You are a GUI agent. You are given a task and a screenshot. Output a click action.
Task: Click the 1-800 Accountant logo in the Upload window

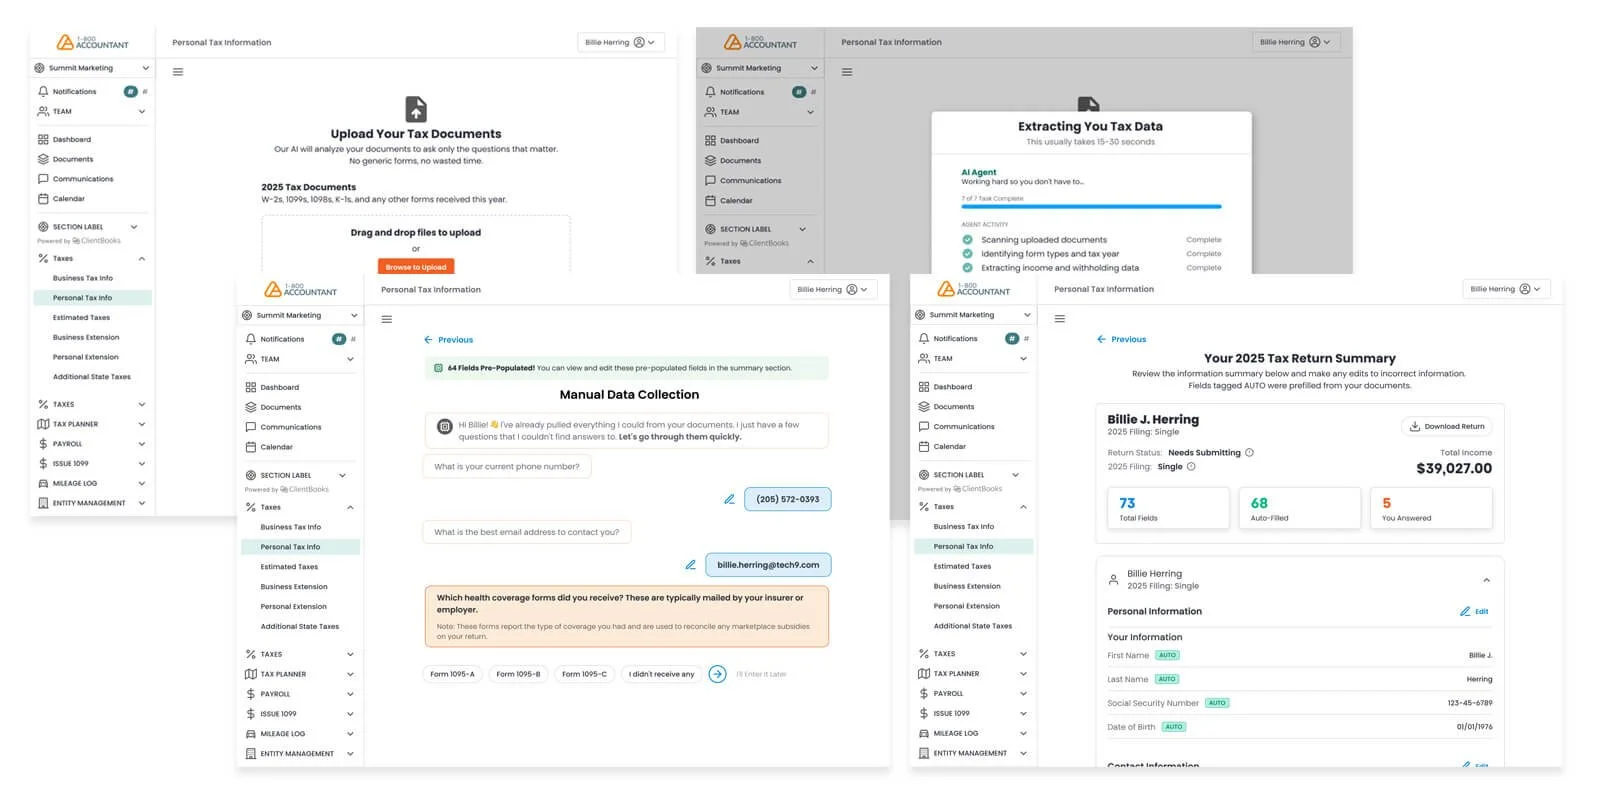tap(92, 42)
